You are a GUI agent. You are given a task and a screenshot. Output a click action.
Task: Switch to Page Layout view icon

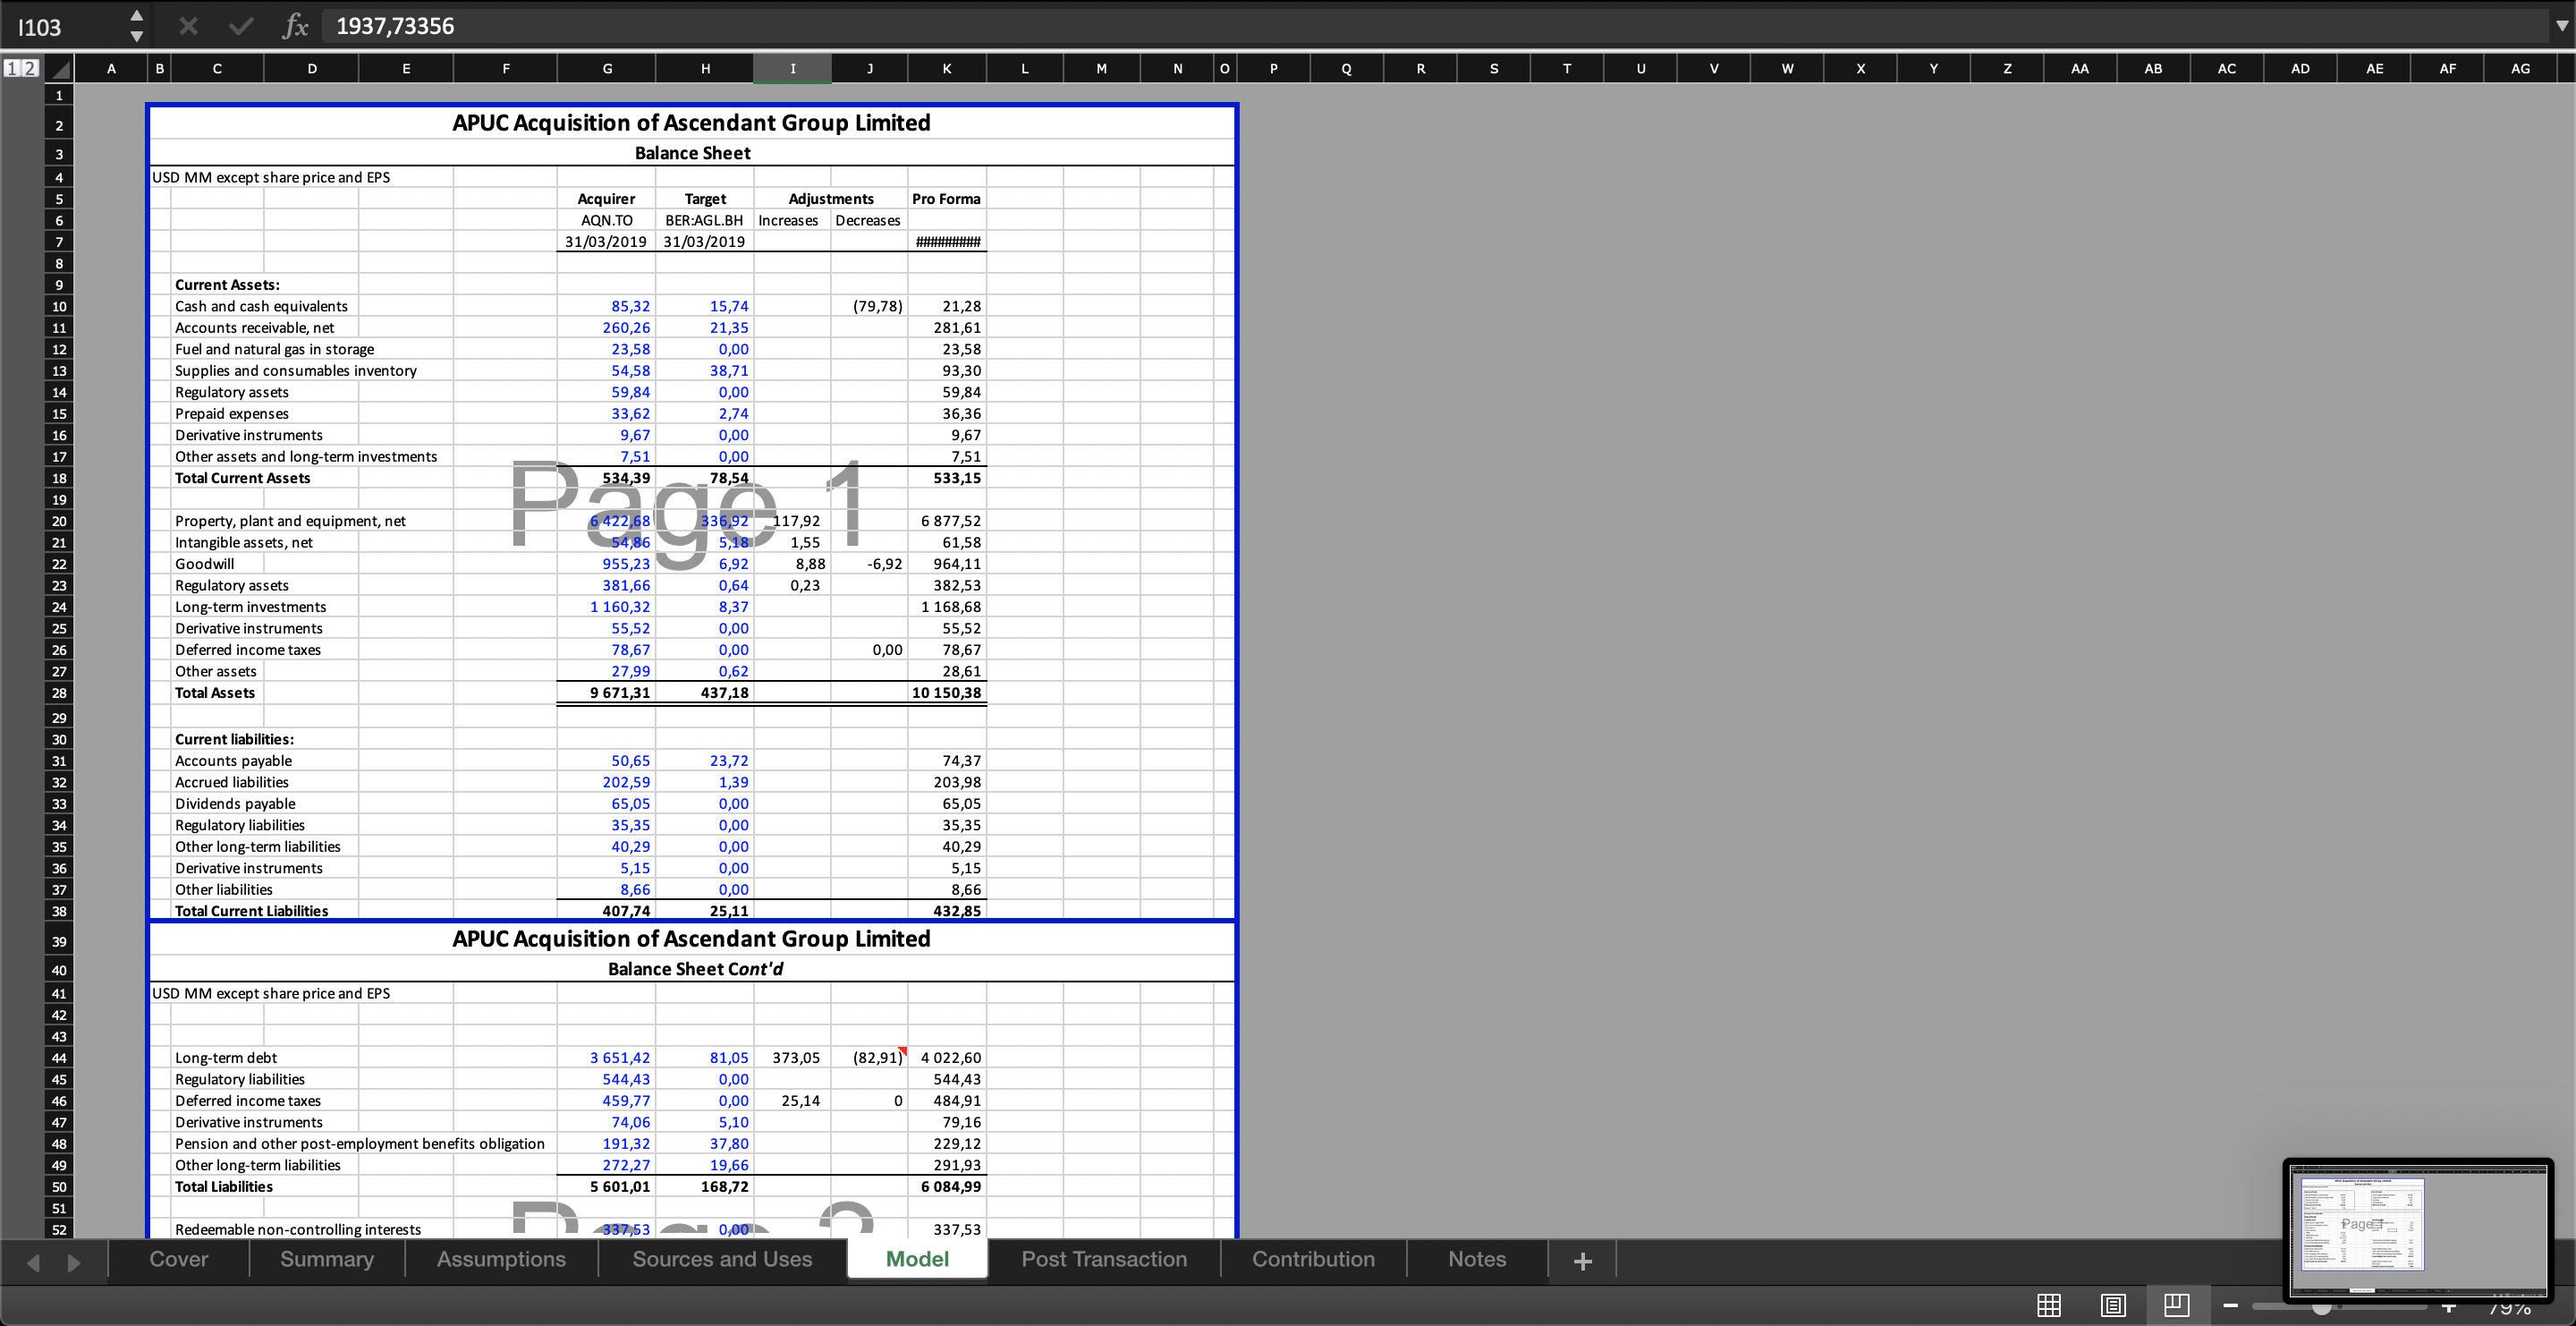(2113, 1305)
